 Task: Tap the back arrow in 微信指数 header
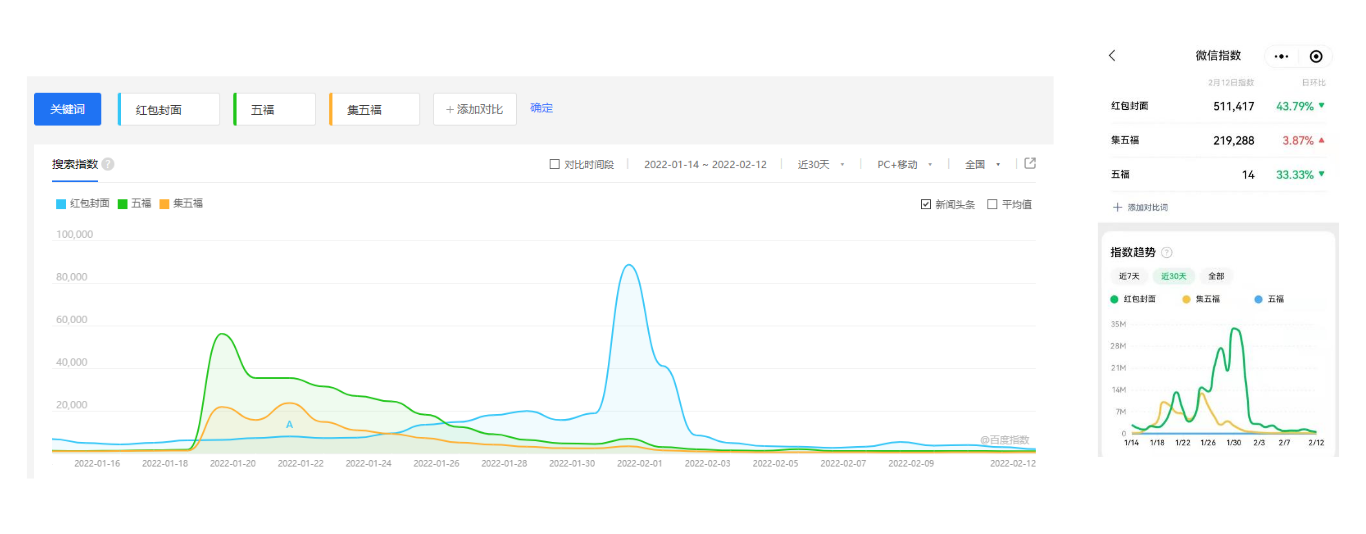tap(1112, 56)
